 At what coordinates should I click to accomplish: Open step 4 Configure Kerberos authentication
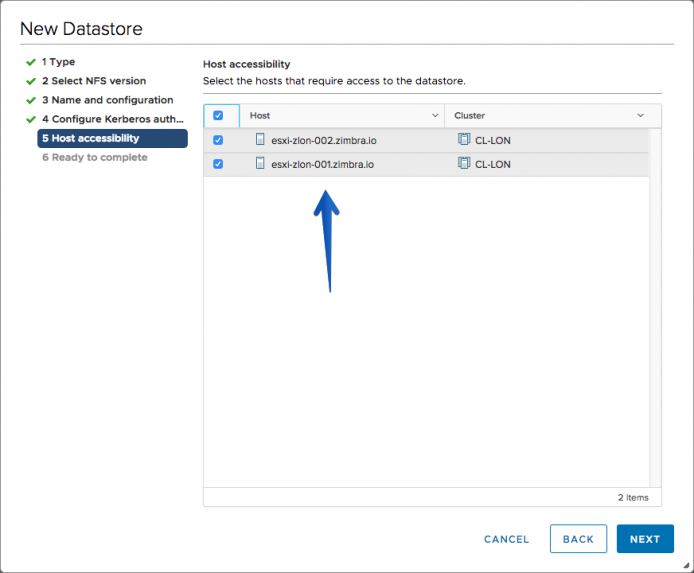tap(113, 119)
